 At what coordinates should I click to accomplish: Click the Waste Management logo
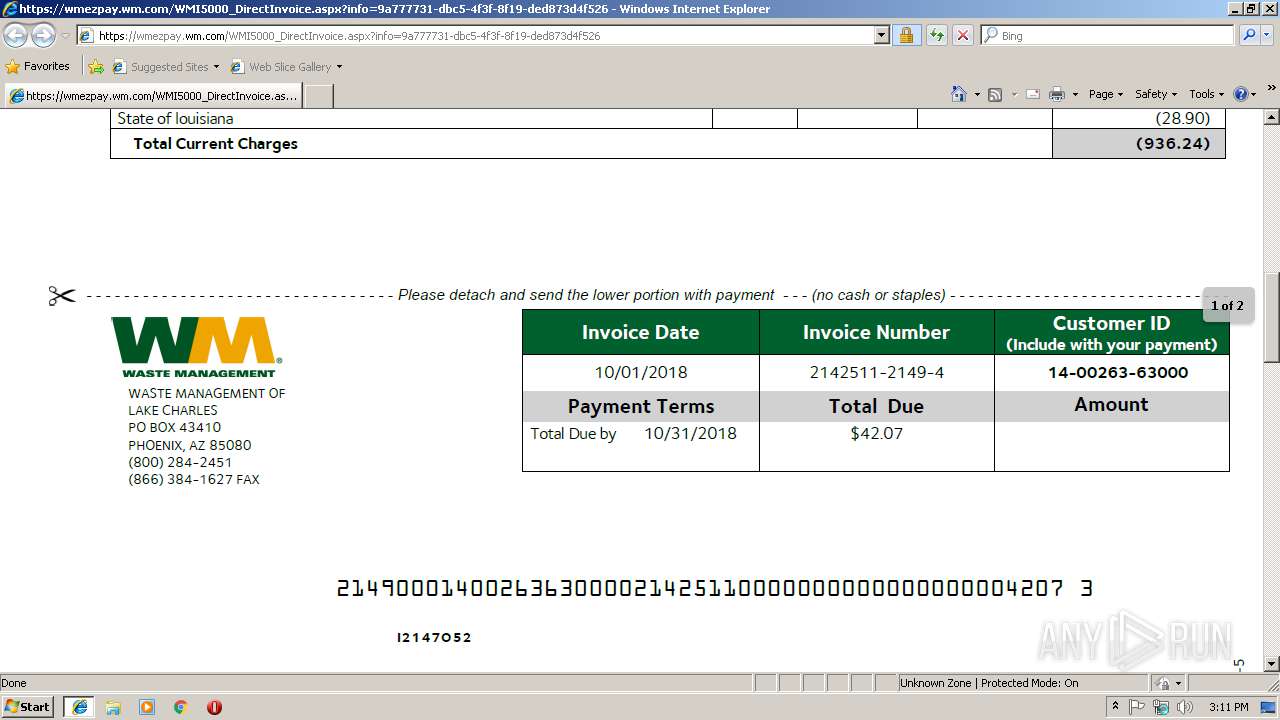(197, 347)
